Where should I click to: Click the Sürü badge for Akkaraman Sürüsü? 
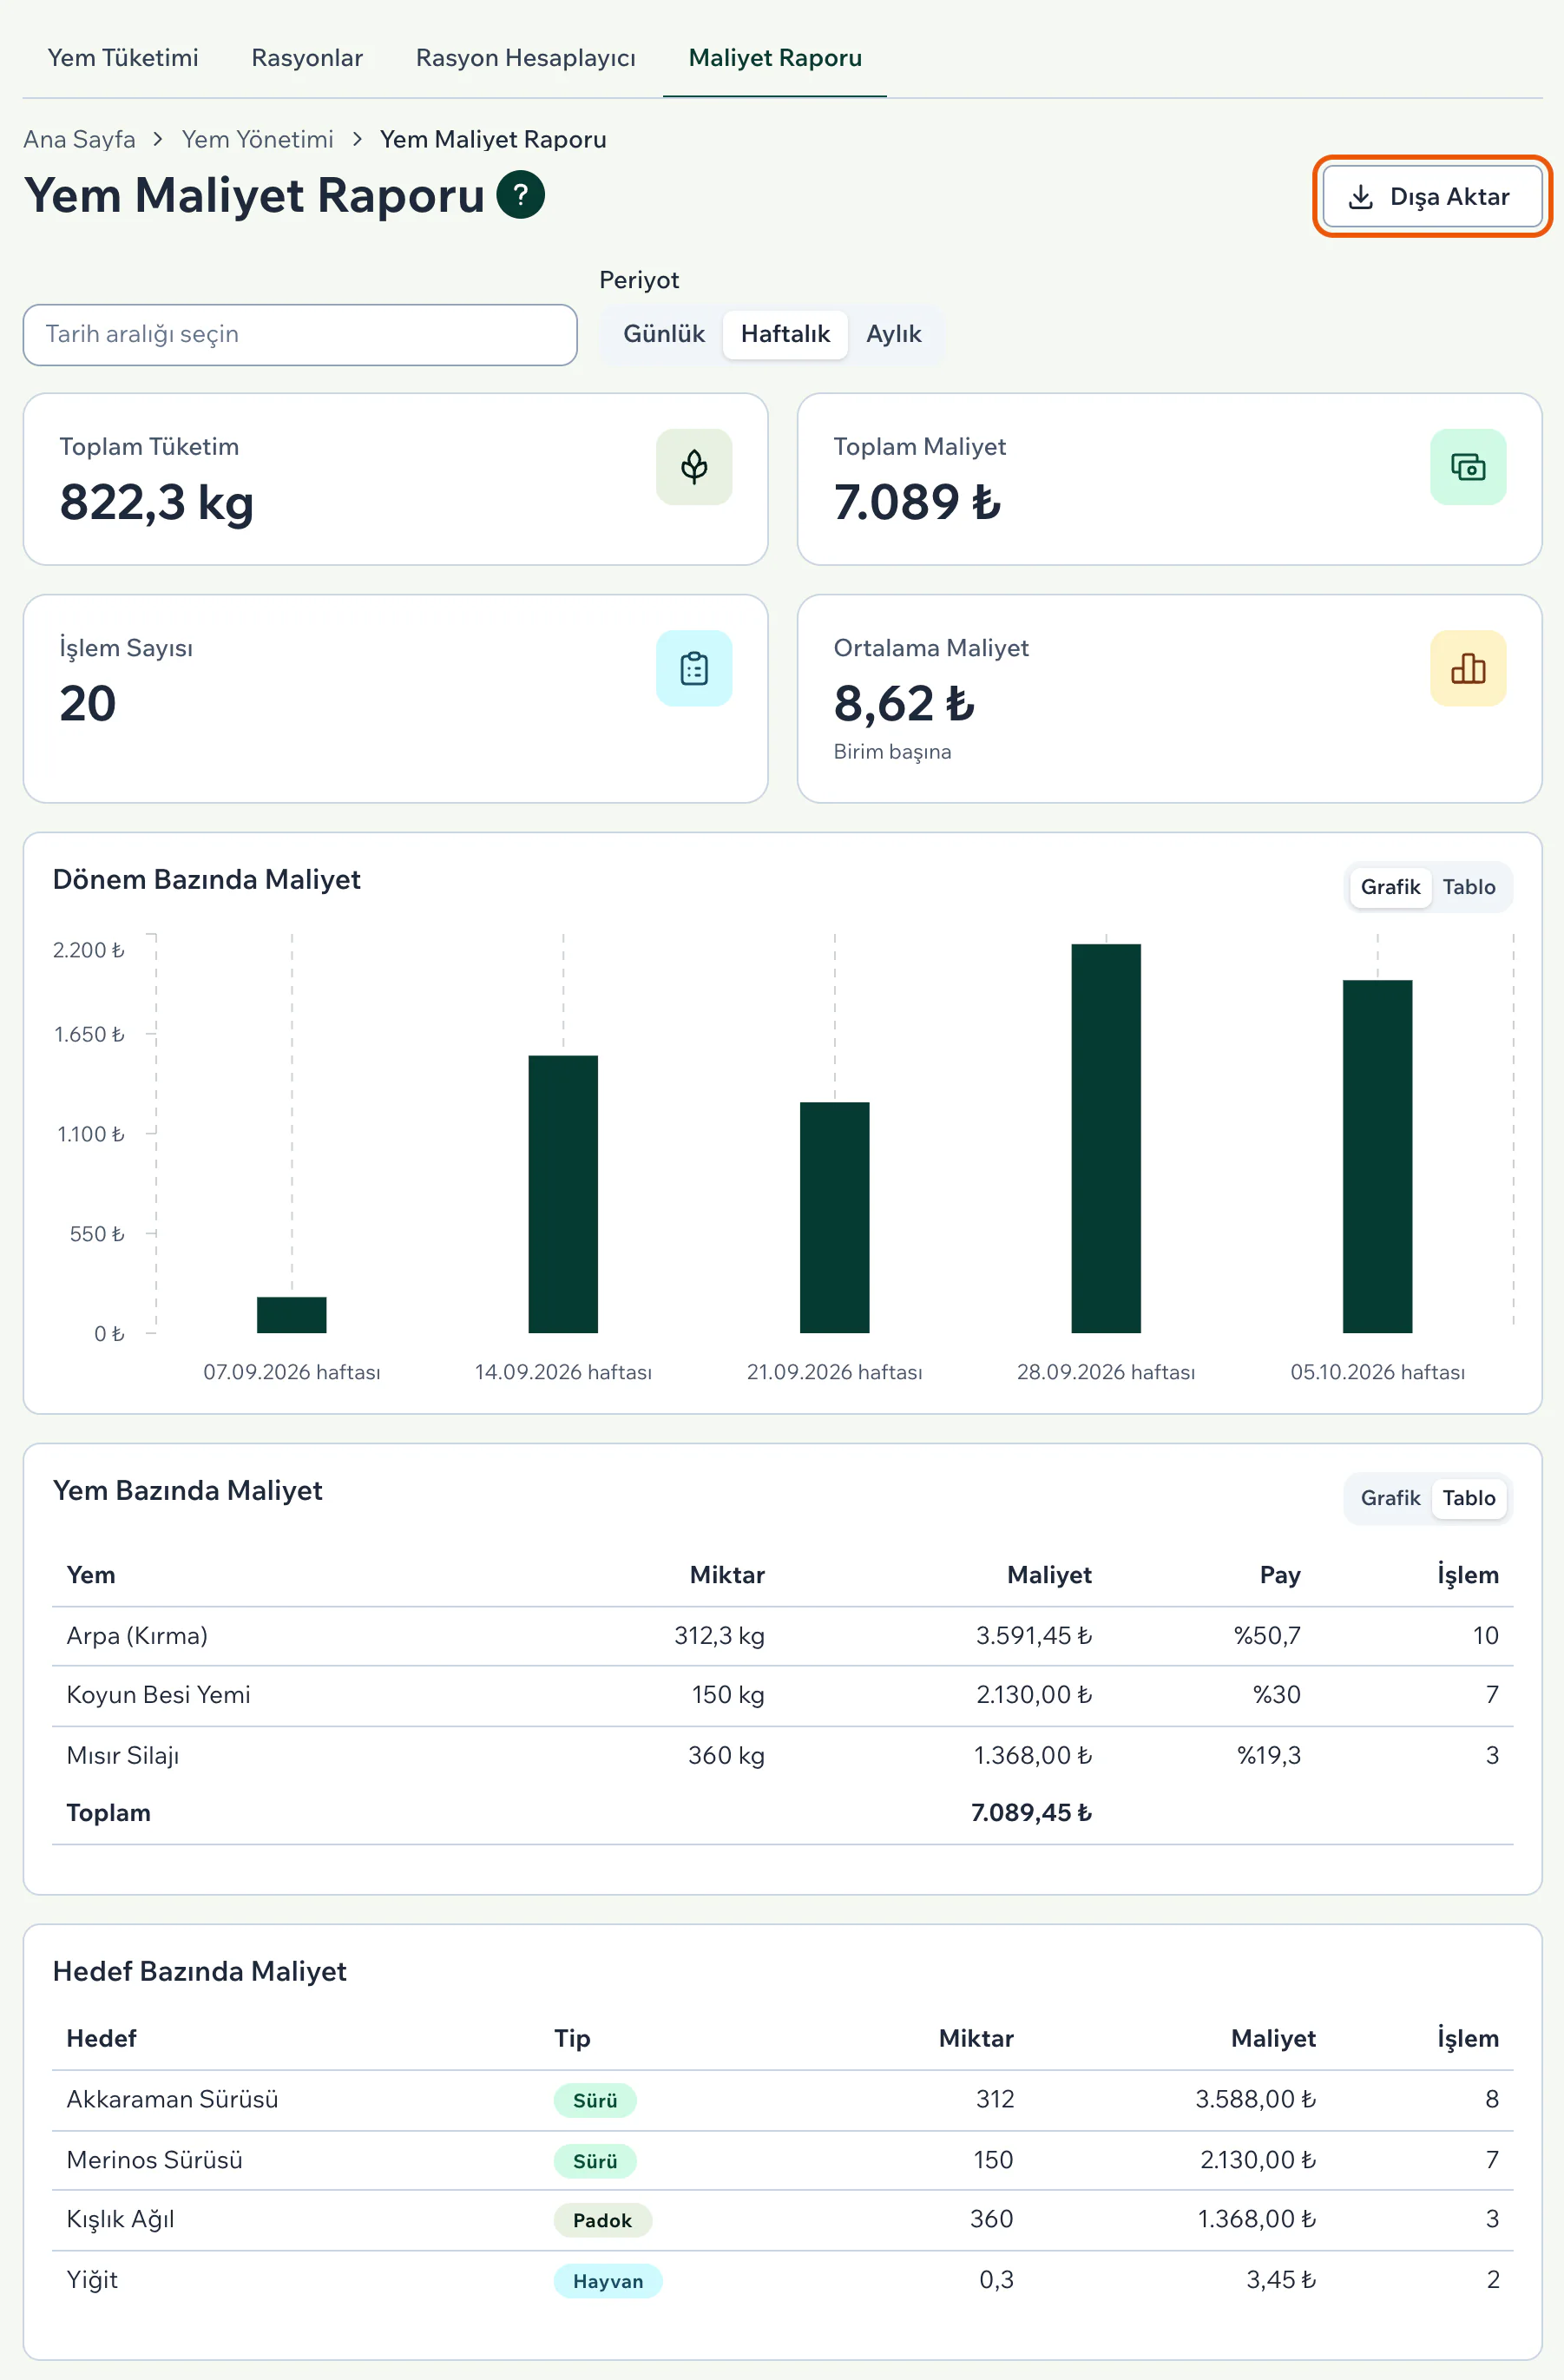tap(595, 2100)
